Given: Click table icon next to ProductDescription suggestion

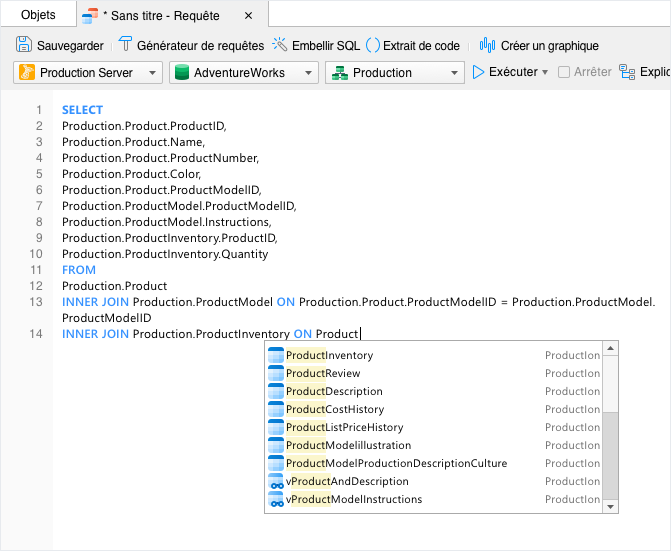Looking at the screenshot, I should pos(276,391).
